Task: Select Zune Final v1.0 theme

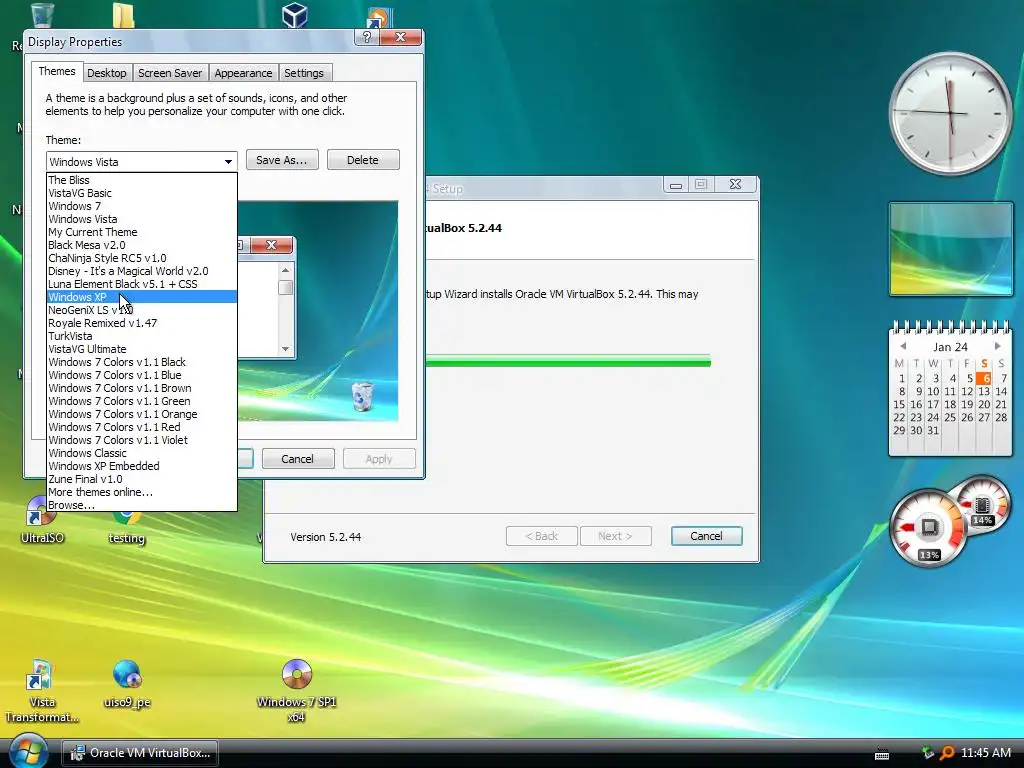Action: click(142, 479)
